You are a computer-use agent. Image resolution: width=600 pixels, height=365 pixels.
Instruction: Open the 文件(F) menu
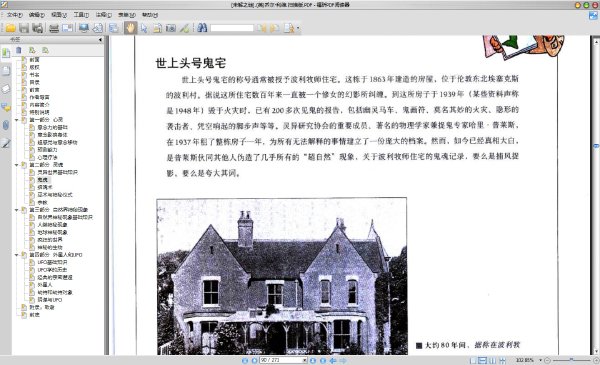point(14,15)
